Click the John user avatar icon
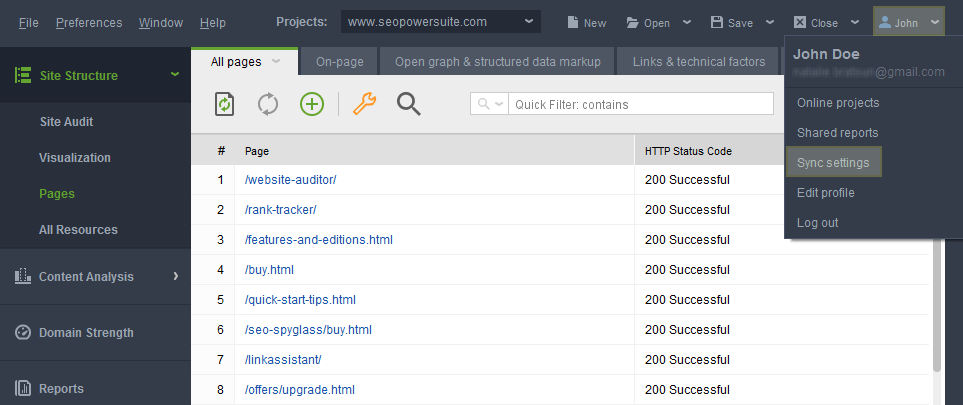963x405 pixels. (884, 23)
